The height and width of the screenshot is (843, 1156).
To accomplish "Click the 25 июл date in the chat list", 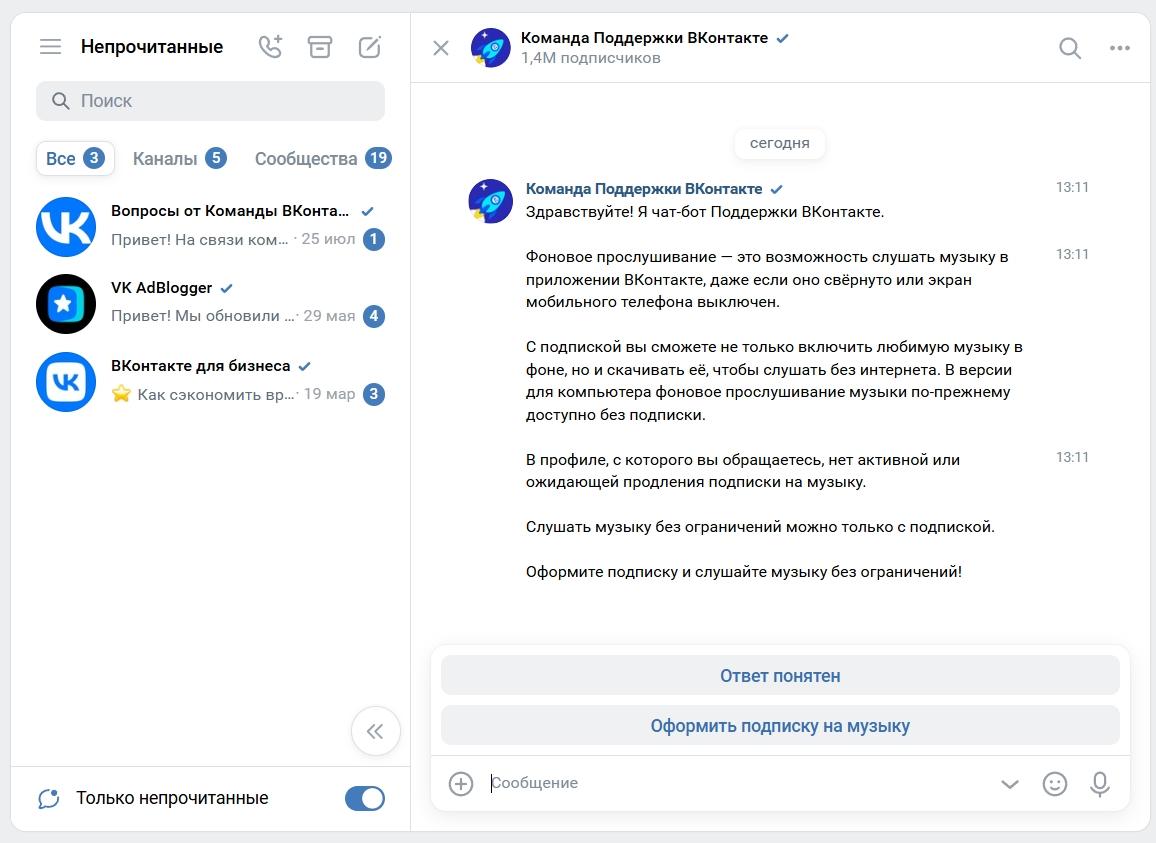I will [328, 239].
